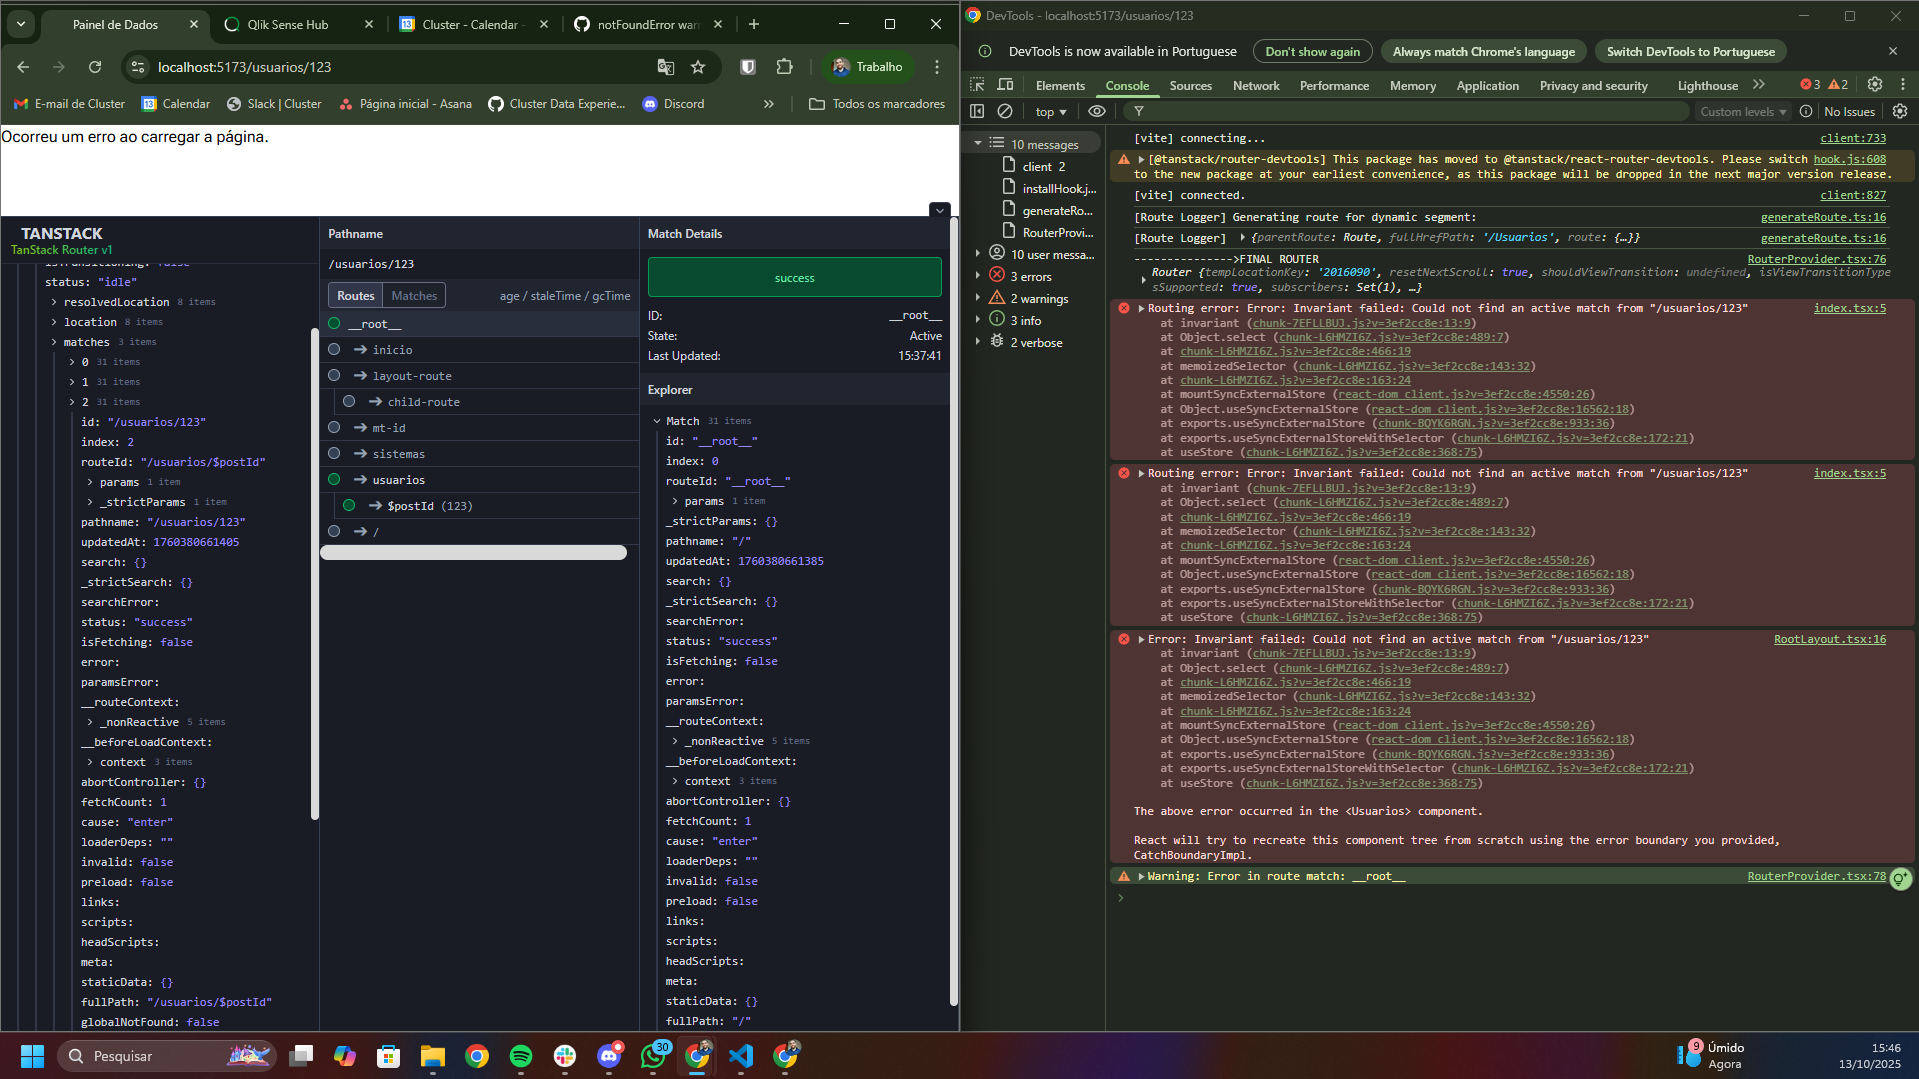1919x1079 pixels.
Task: Toggle the device toolbar icon
Action: point(1006,85)
